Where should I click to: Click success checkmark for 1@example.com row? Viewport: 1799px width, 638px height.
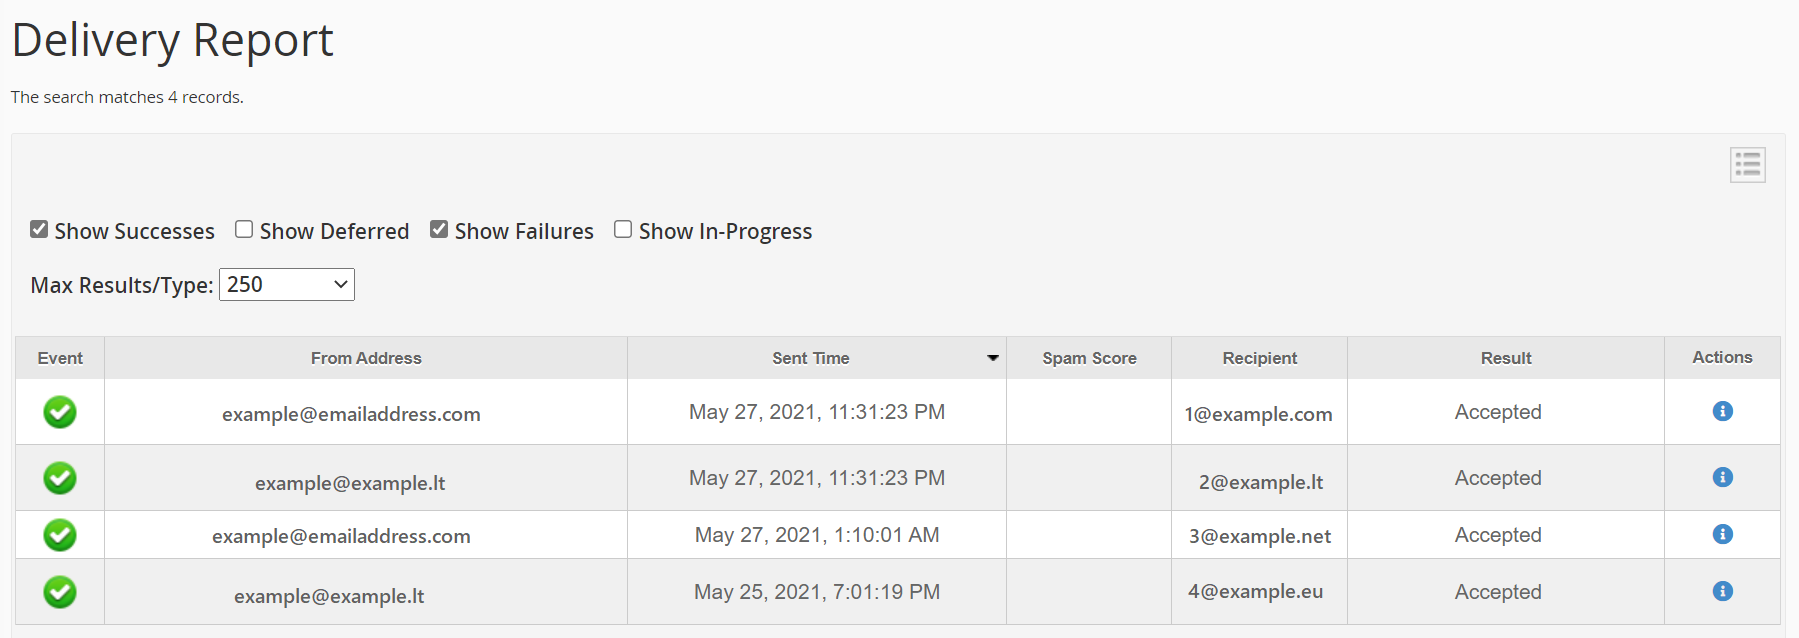pos(60,412)
